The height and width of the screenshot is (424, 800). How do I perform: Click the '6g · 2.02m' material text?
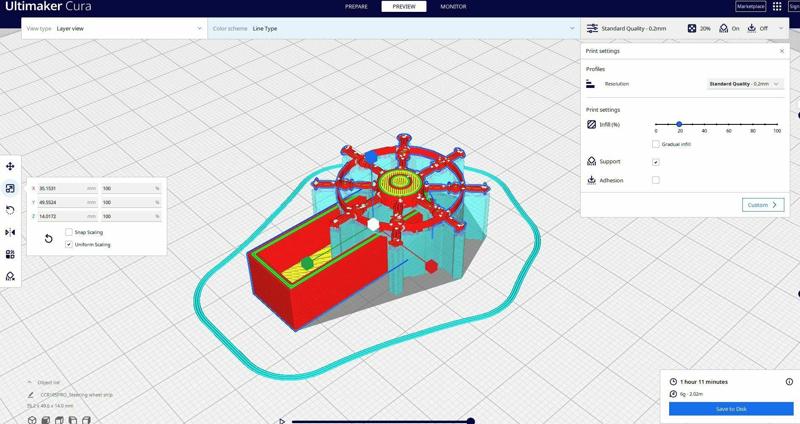691,394
